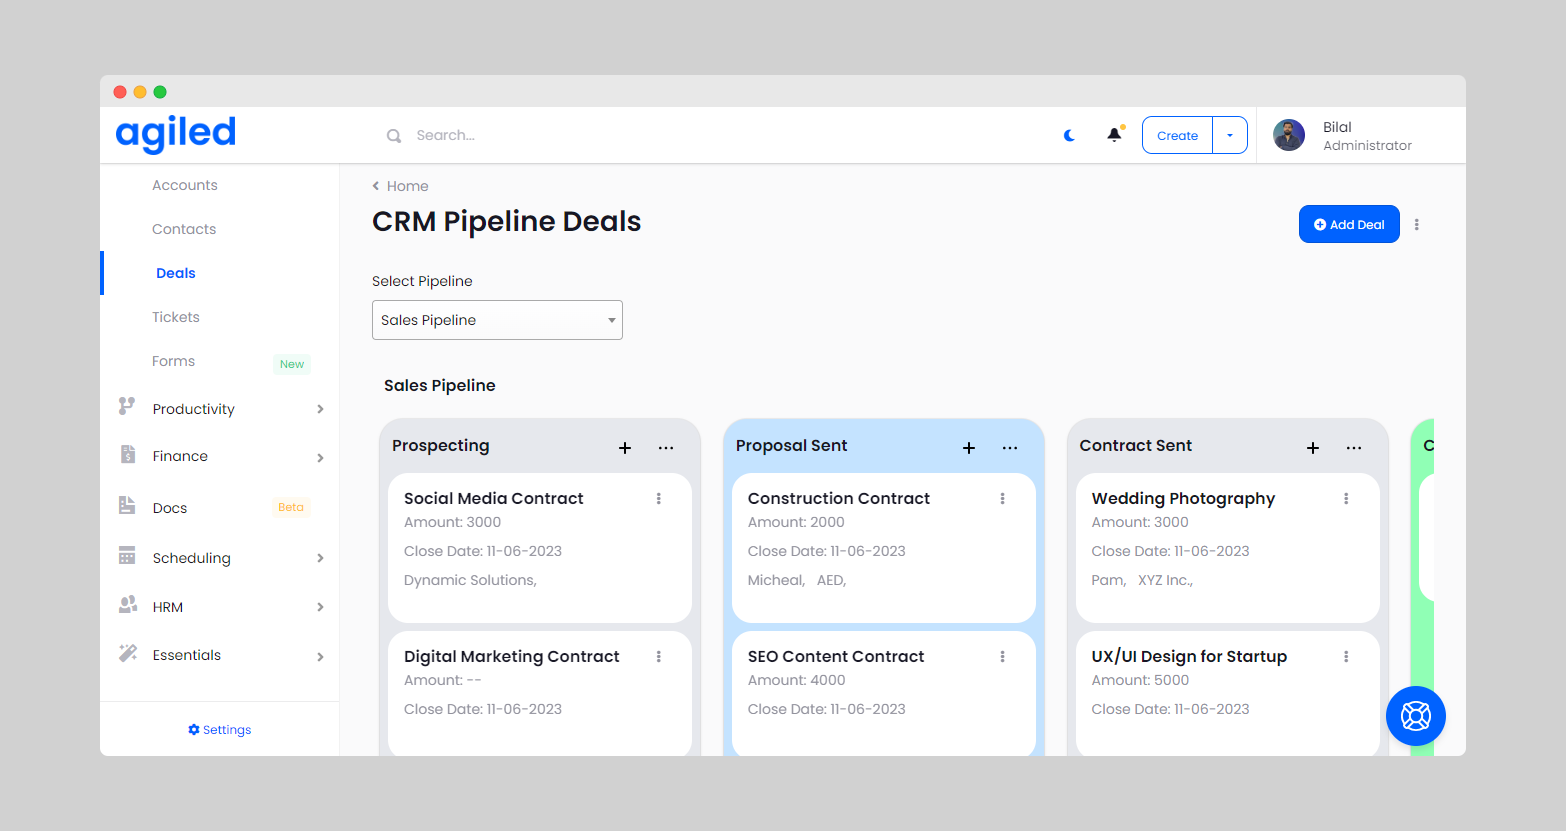Open Tickets from the sidebar

click(176, 317)
